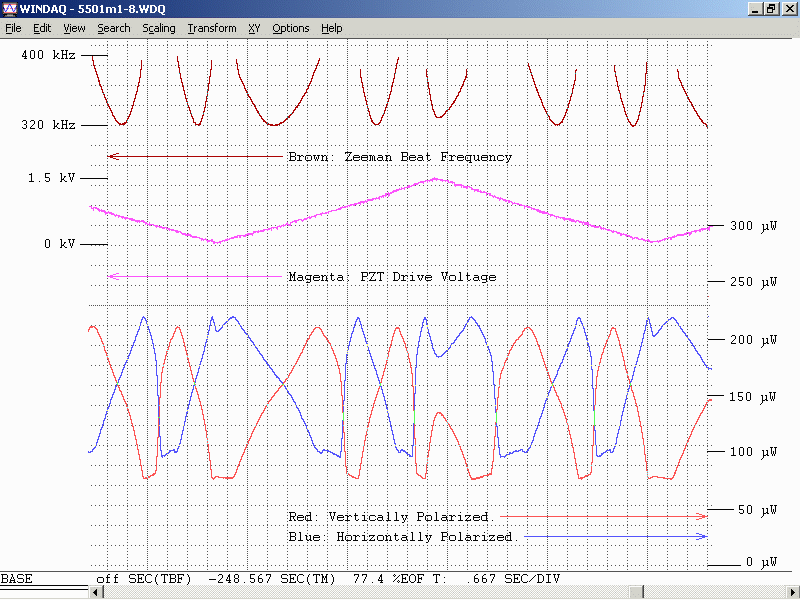This screenshot has width=800, height=600.
Task: Open the View menu
Action: click(74, 28)
